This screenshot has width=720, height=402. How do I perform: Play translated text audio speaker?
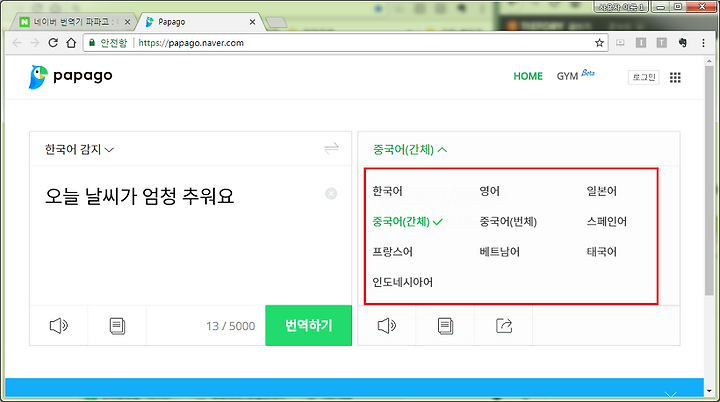pyautogui.click(x=387, y=326)
